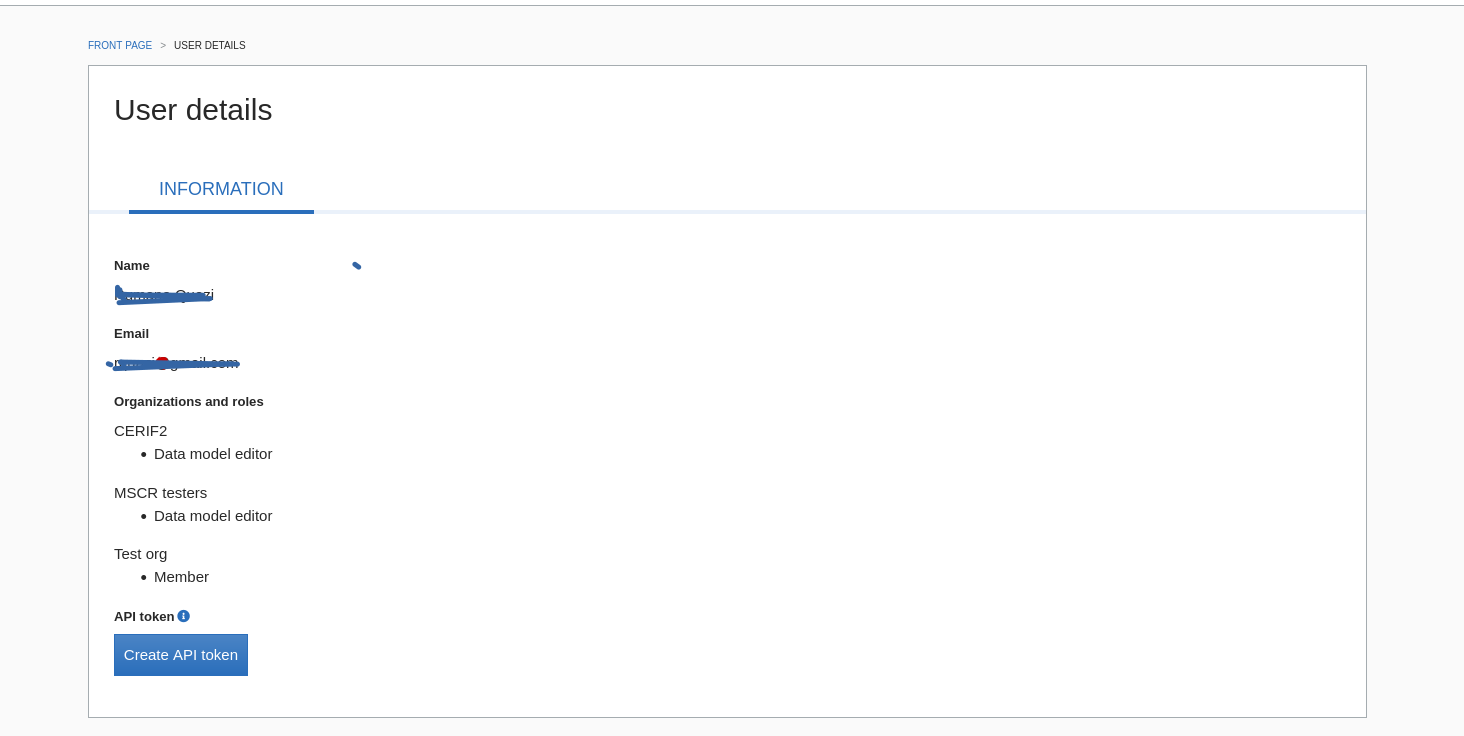
Task: Click the User details page heading
Action: click(x=193, y=110)
